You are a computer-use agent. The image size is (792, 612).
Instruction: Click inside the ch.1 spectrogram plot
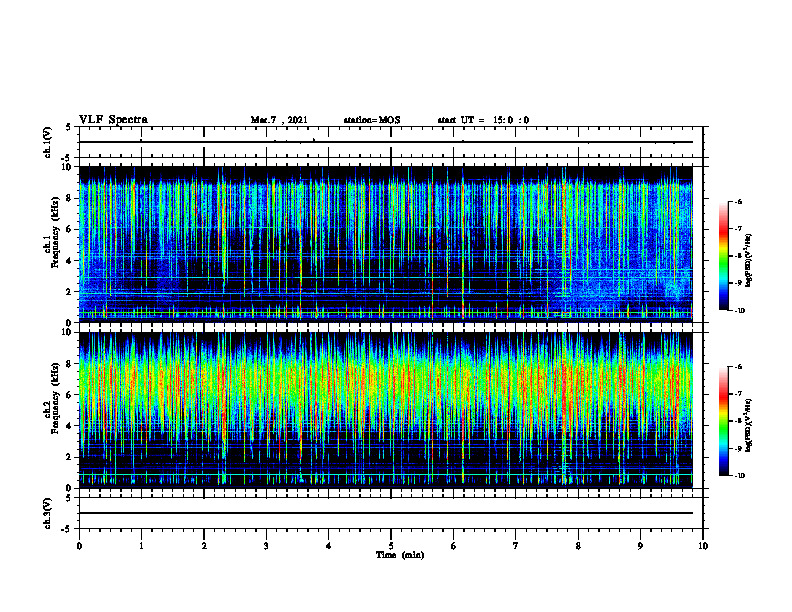click(385, 244)
